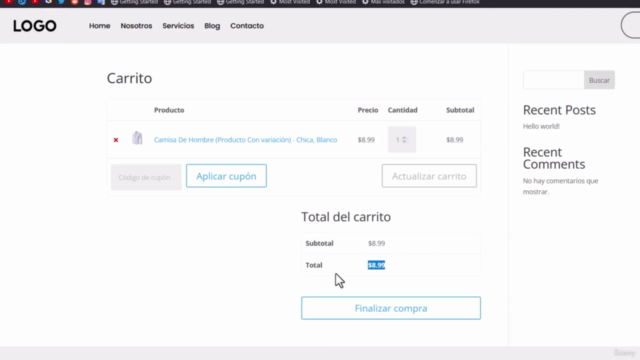
Task: Remove Camisa De Hombre with red X
Action: click(x=116, y=140)
